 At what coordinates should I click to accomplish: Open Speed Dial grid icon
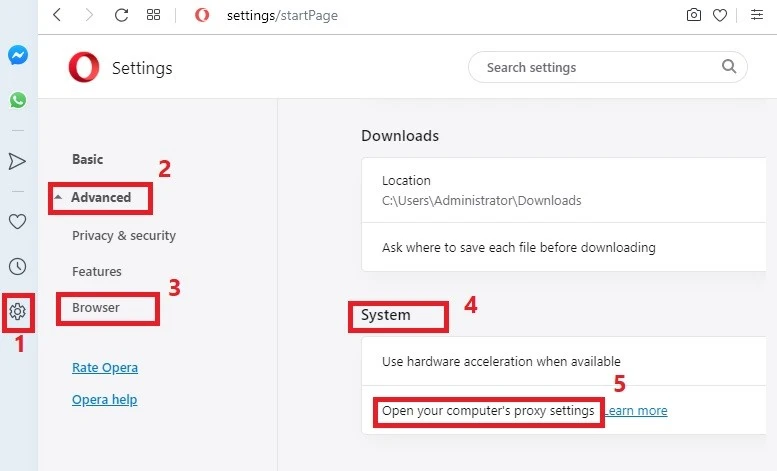pyautogui.click(x=154, y=15)
